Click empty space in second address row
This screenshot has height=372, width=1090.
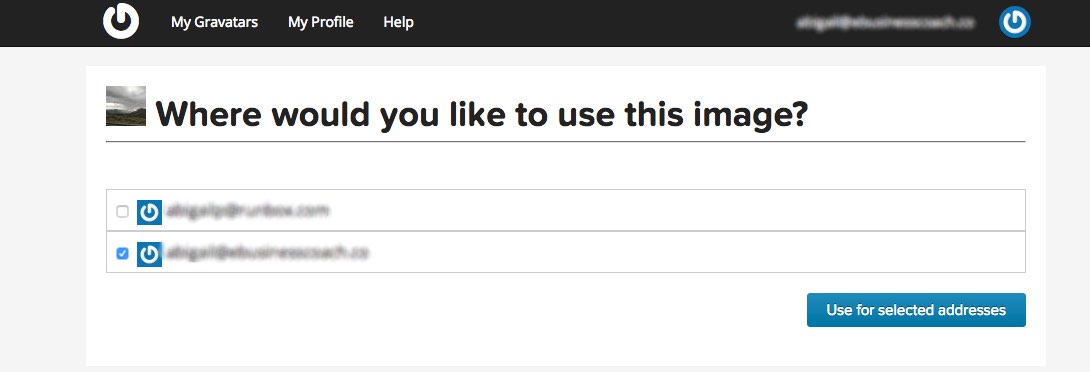coord(695,252)
